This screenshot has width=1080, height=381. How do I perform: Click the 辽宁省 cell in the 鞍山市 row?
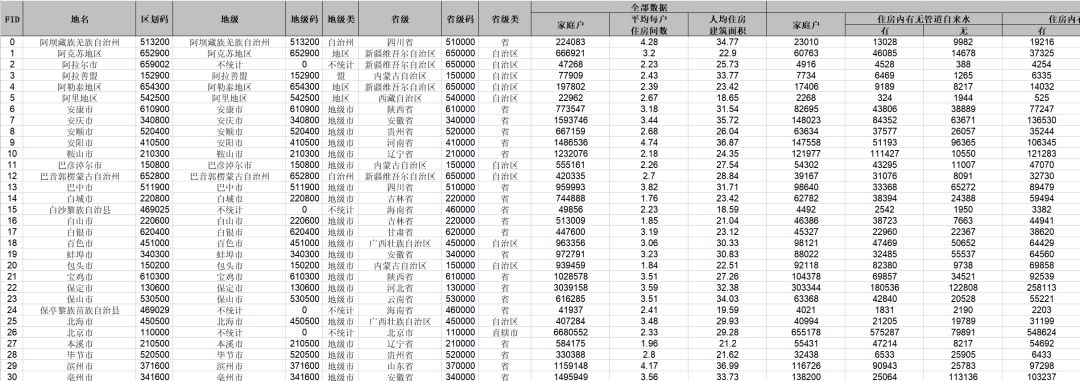coord(399,153)
